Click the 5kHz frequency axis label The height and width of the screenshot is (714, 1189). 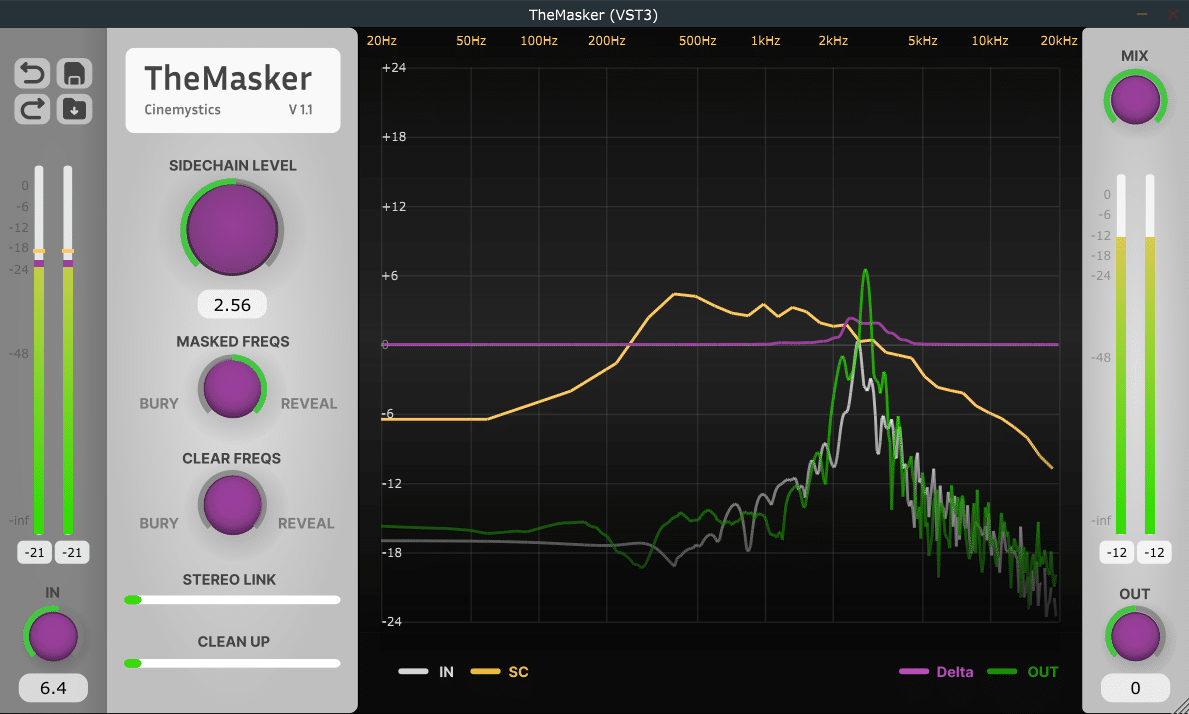923,40
